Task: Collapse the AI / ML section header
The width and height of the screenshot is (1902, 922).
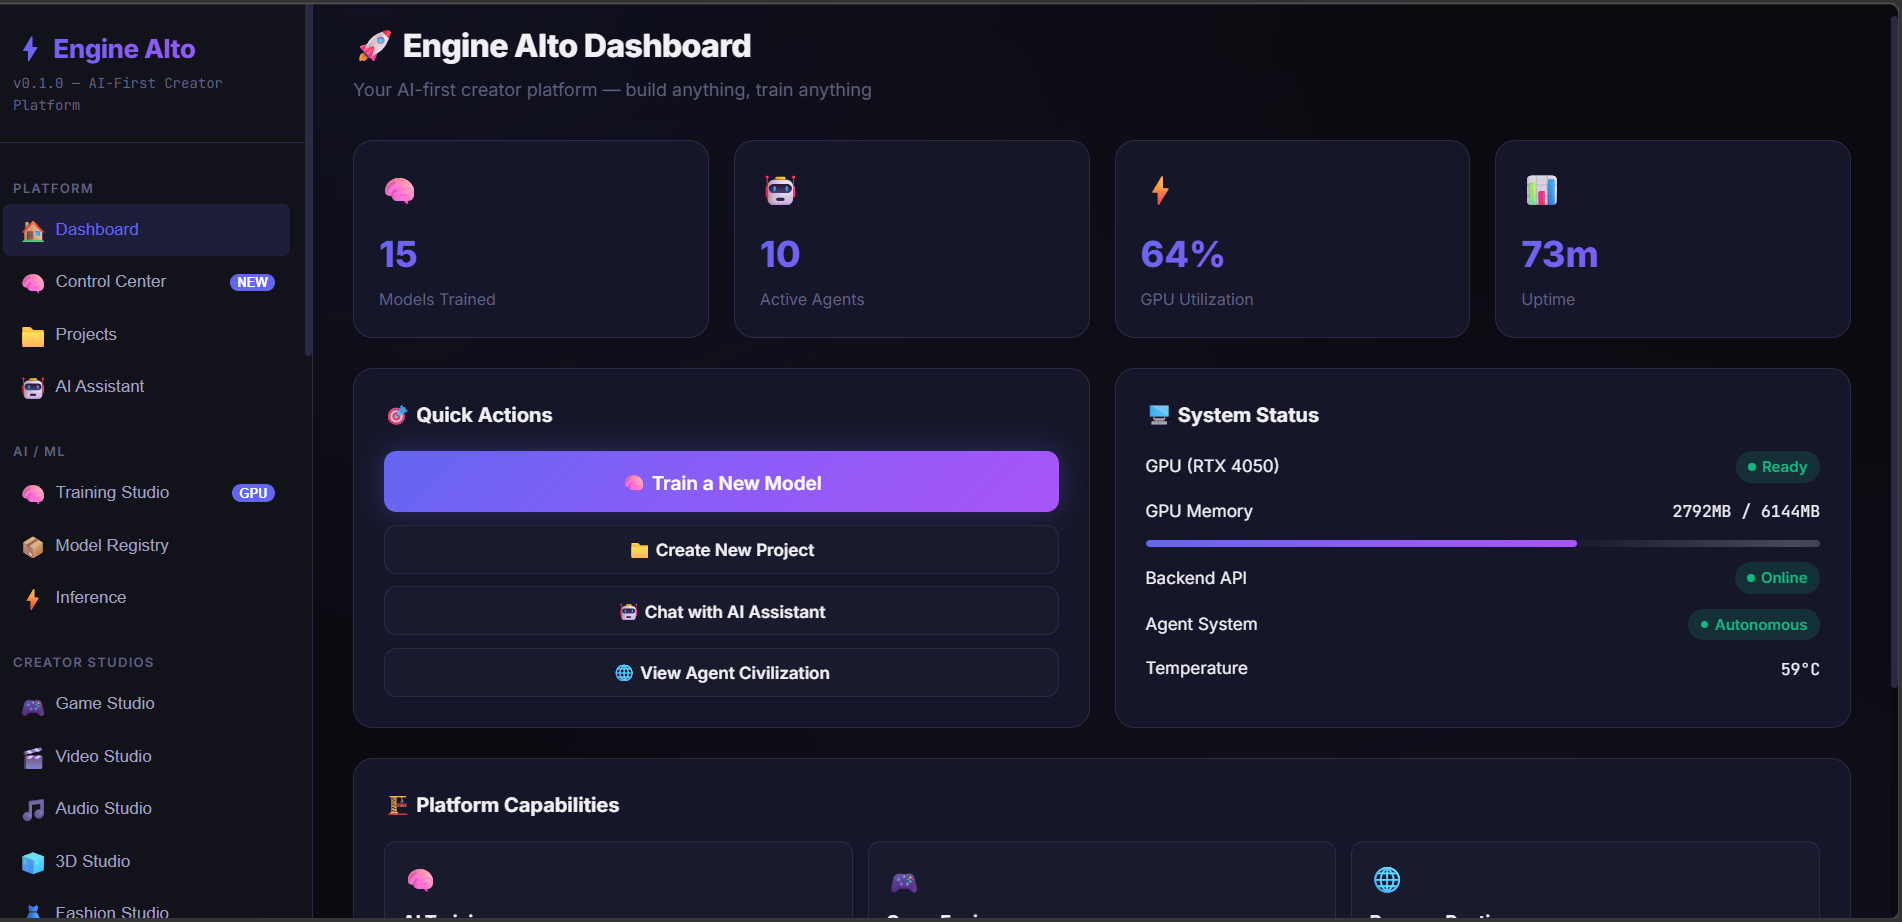Action: 39,451
